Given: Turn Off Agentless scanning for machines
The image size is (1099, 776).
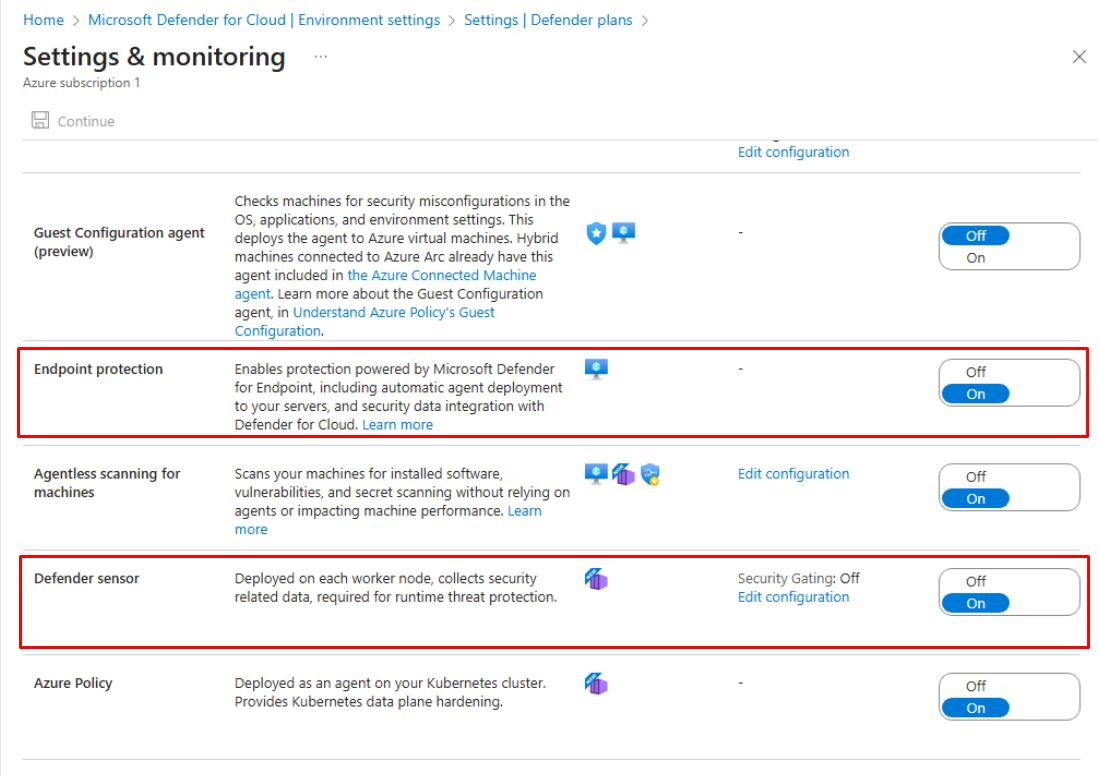Looking at the screenshot, I should coord(975,477).
